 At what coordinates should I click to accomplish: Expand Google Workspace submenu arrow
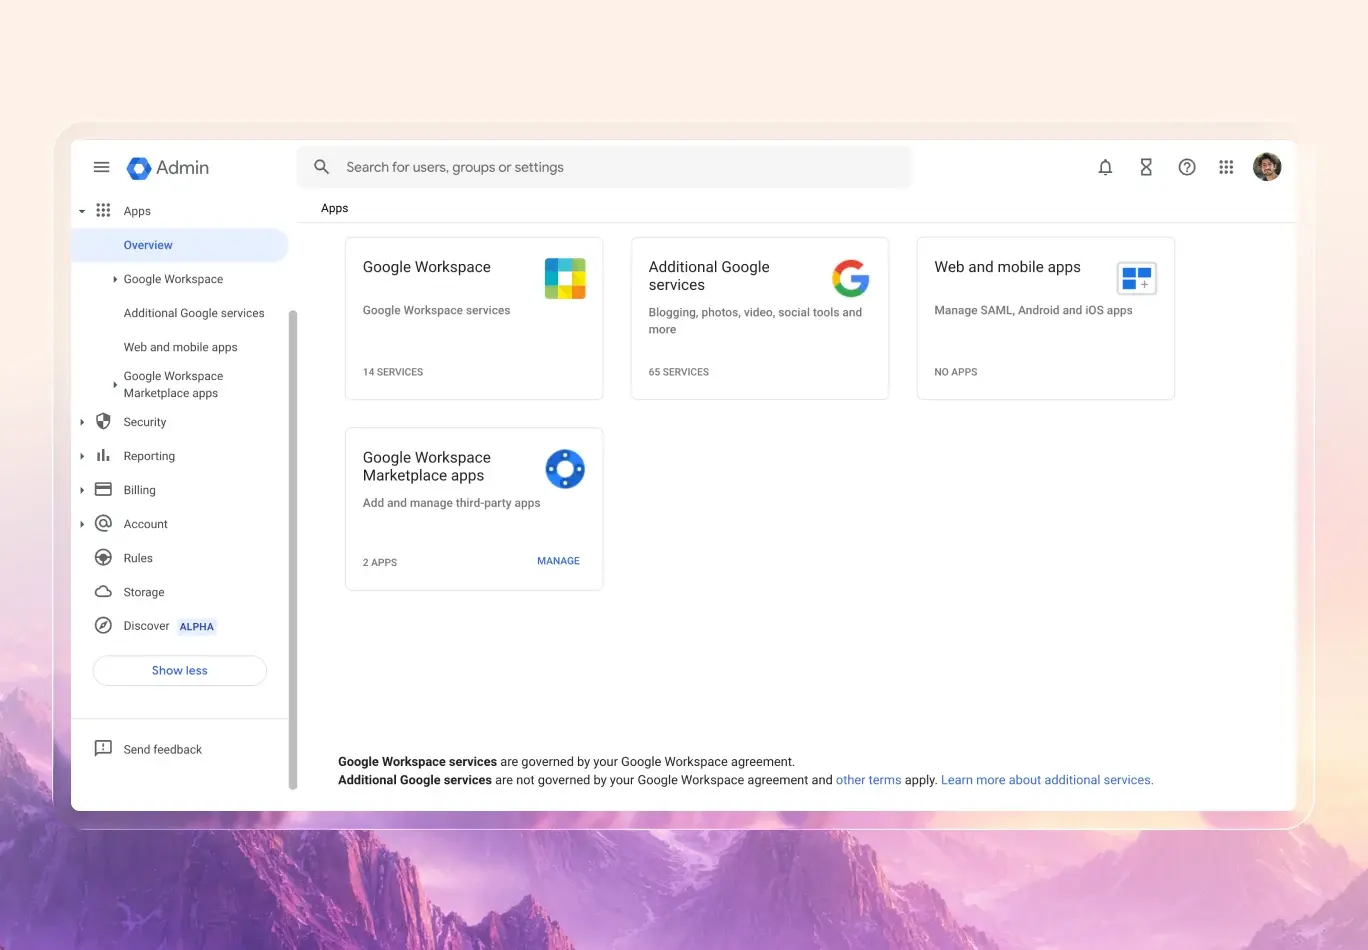tap(115, 279)
